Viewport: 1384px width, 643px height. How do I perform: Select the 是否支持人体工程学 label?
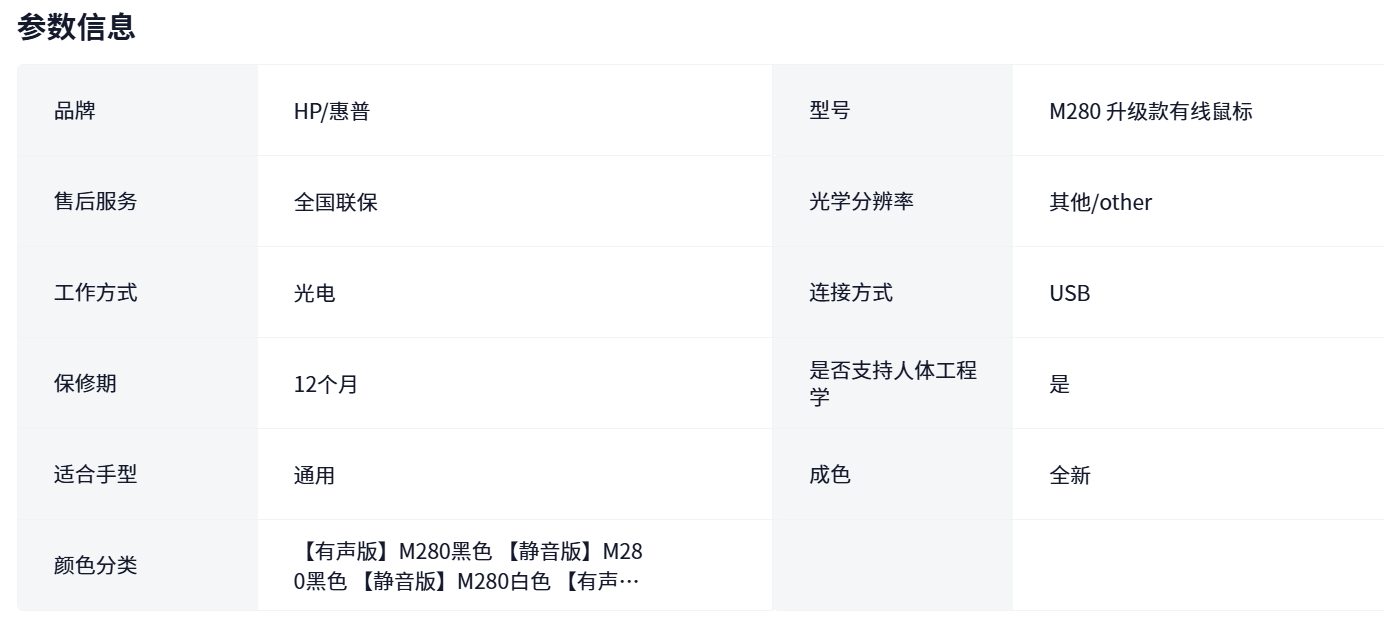click(892, 383)
